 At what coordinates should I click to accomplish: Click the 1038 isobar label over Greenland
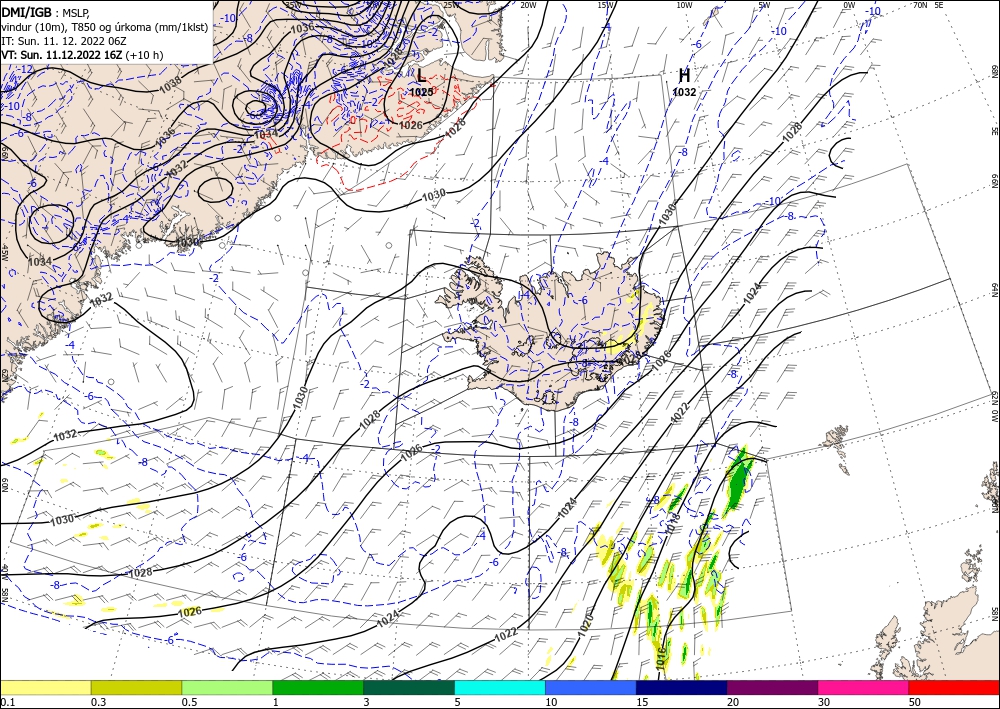click(x=169, y=85)
